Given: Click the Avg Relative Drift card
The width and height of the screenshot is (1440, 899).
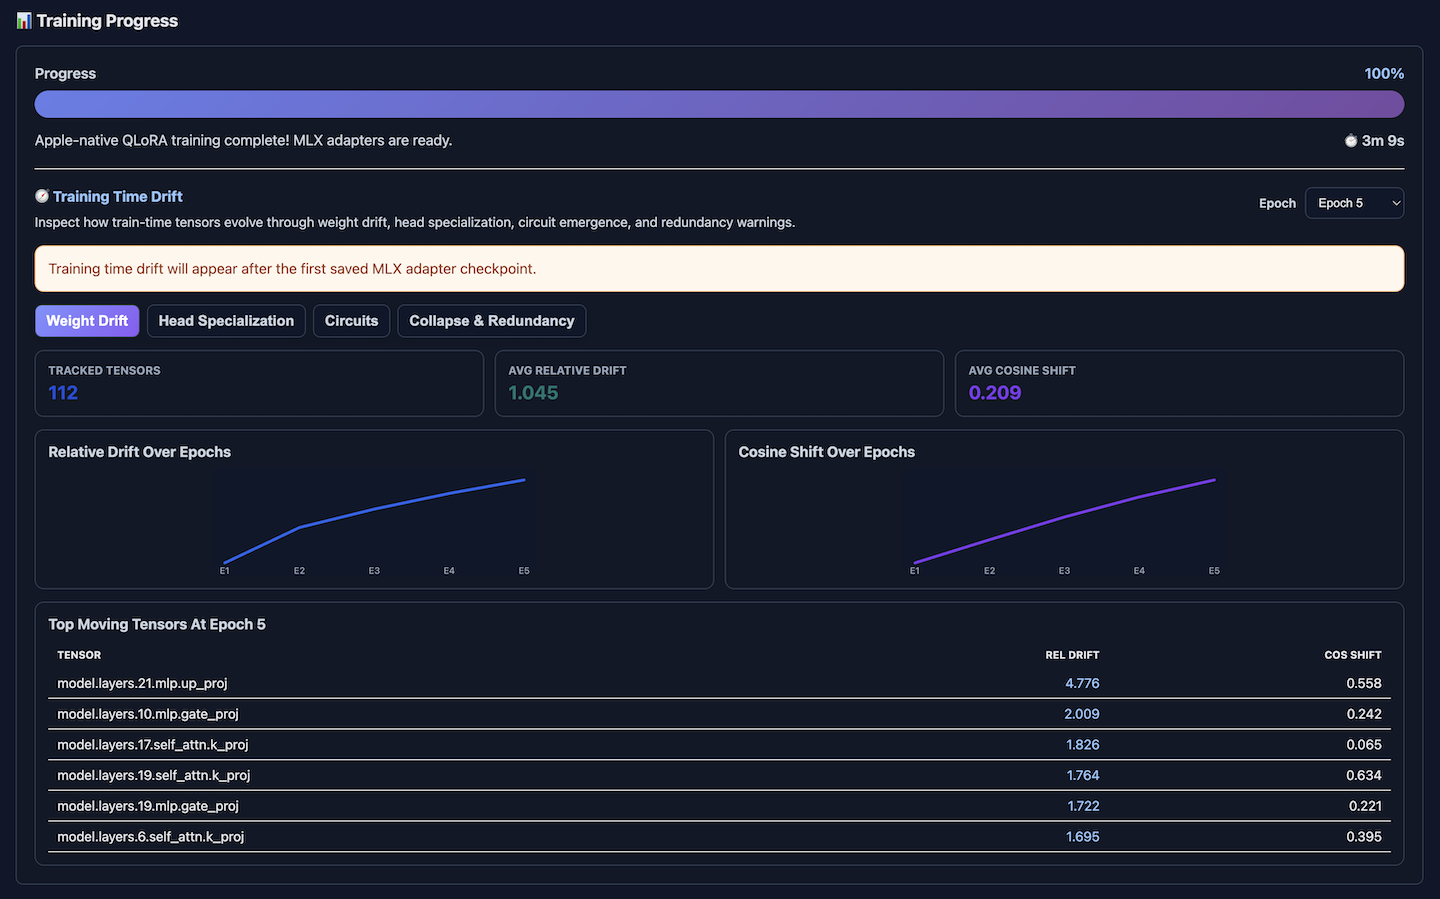Looking at the screenshot, I should 719,383.
